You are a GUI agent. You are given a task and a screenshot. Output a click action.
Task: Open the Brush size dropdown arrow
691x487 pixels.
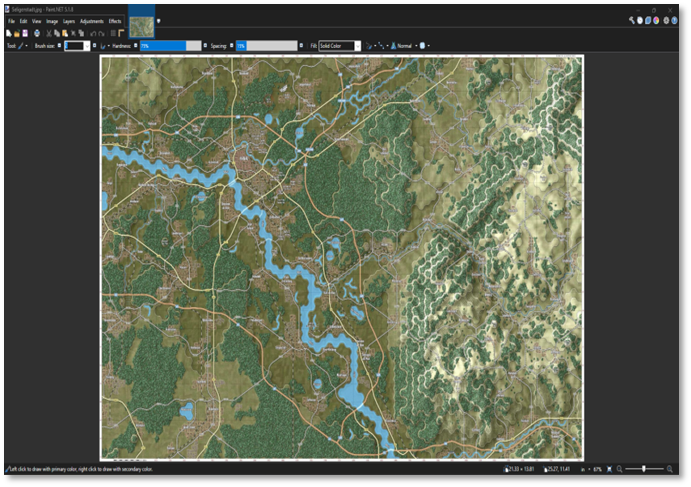[x=86, y=46]
